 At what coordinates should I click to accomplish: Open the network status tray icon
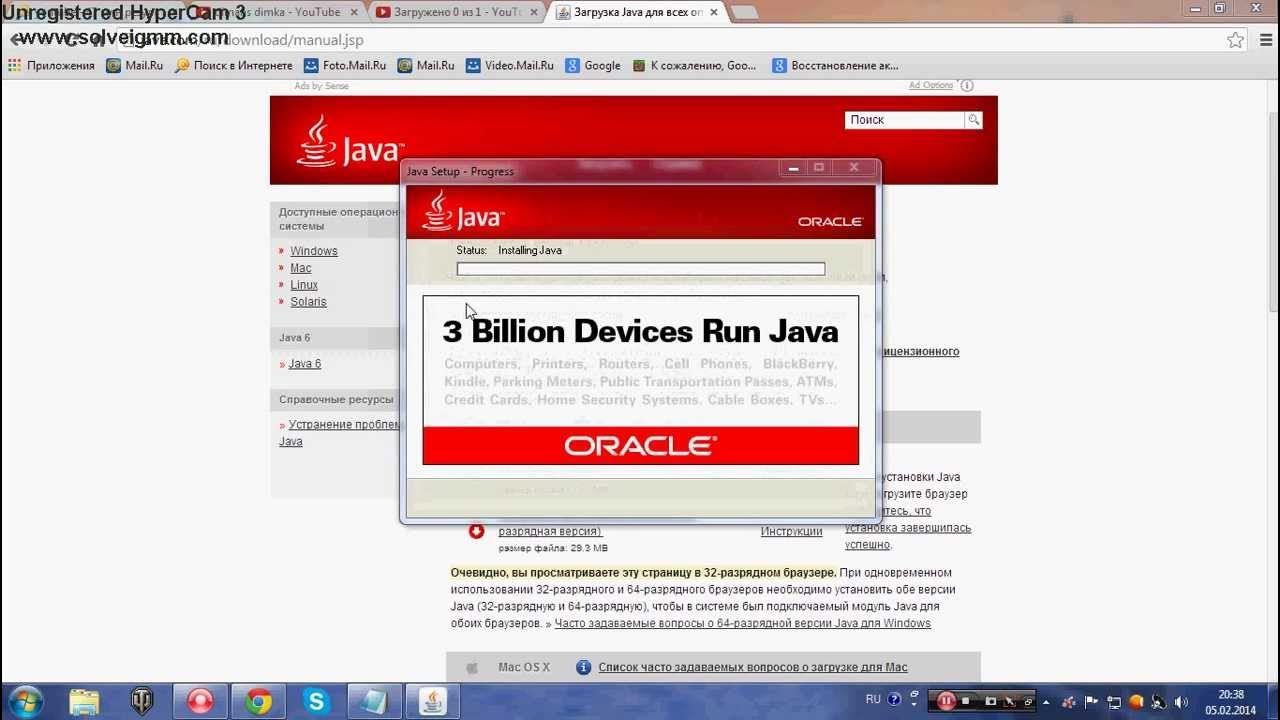tap(1114, 702)
